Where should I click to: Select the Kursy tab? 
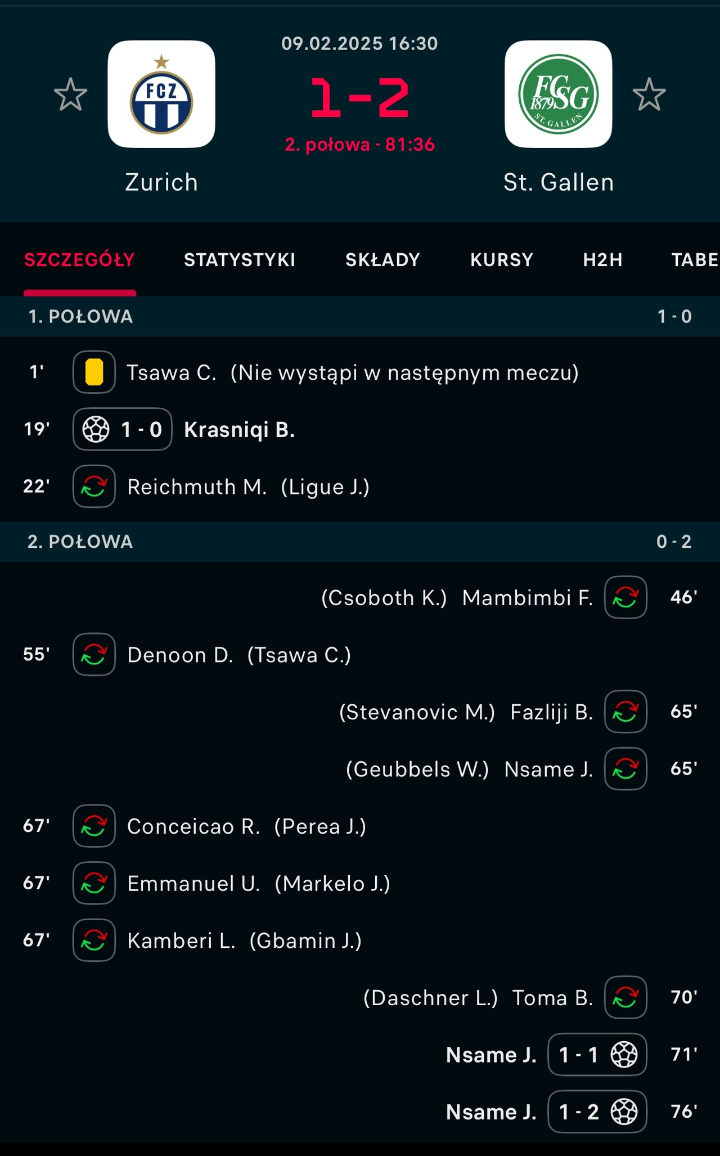(x=502, y=260)
